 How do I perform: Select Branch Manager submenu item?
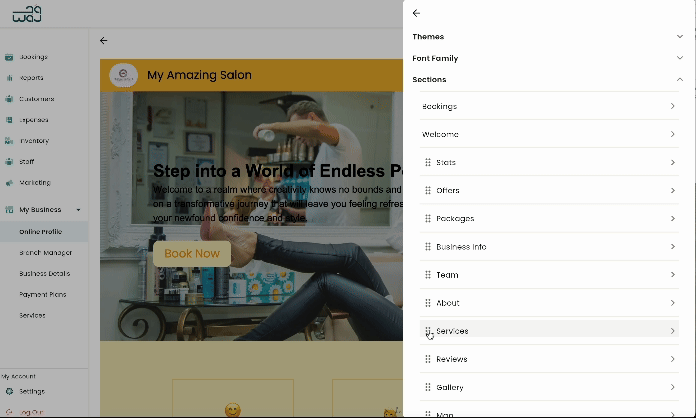46,252
